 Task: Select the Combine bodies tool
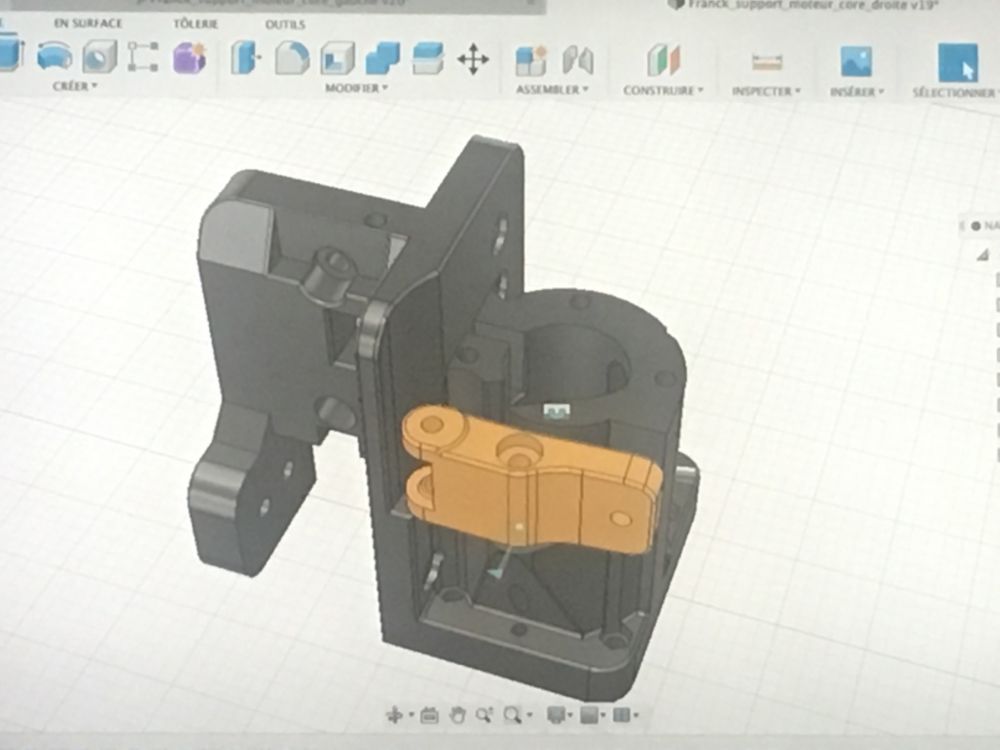pyautogui.click(x=383, y=59)
